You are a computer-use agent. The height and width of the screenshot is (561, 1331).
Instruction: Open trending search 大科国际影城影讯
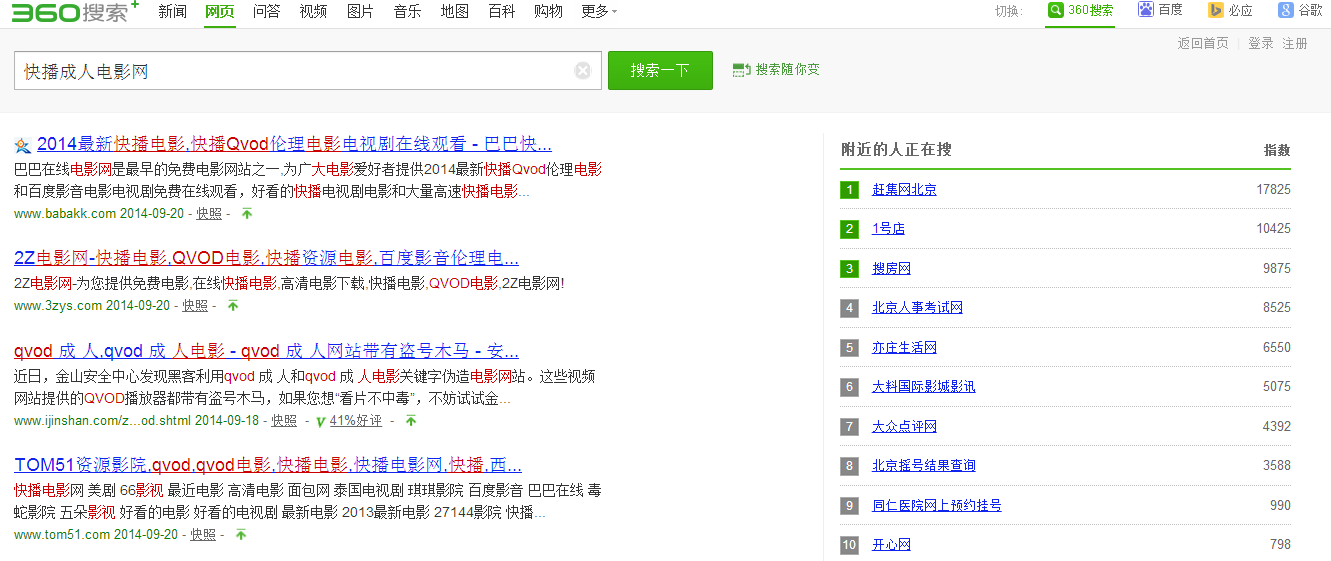[x=923, y=387]
